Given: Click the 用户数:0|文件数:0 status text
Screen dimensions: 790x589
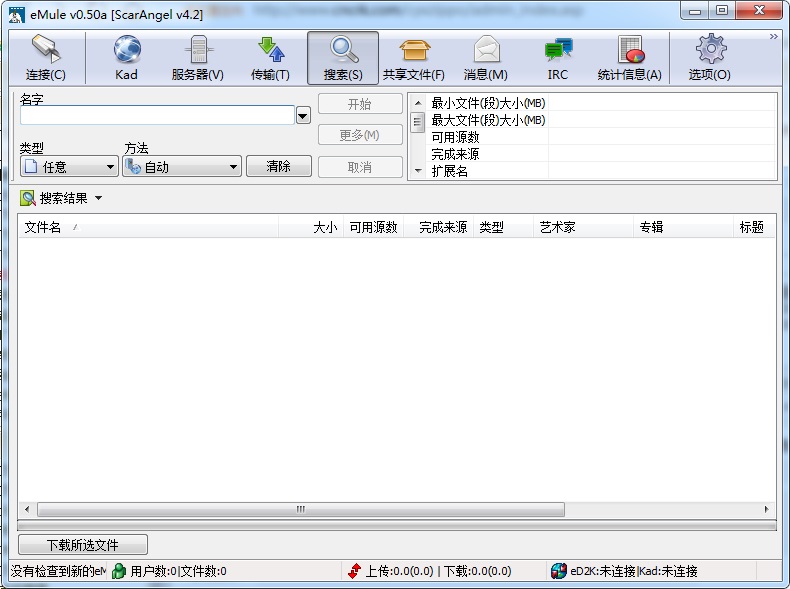Looking at the screenshot, I should tap(178, 571).
